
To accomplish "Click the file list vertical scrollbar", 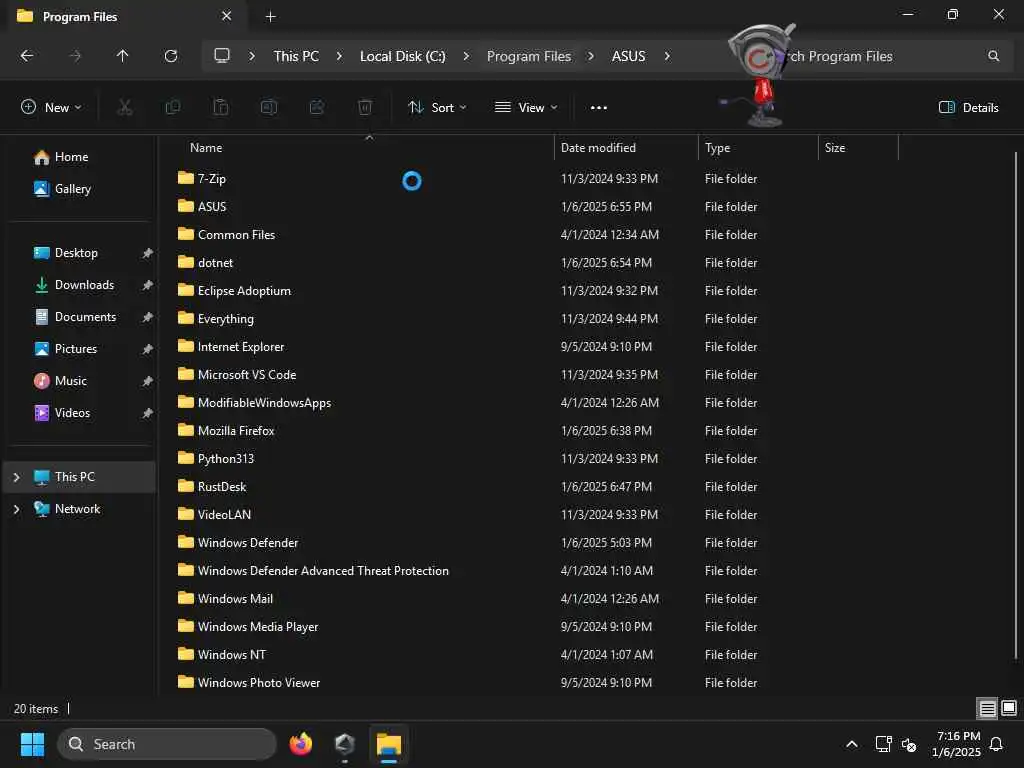I will click(1016, 405).
